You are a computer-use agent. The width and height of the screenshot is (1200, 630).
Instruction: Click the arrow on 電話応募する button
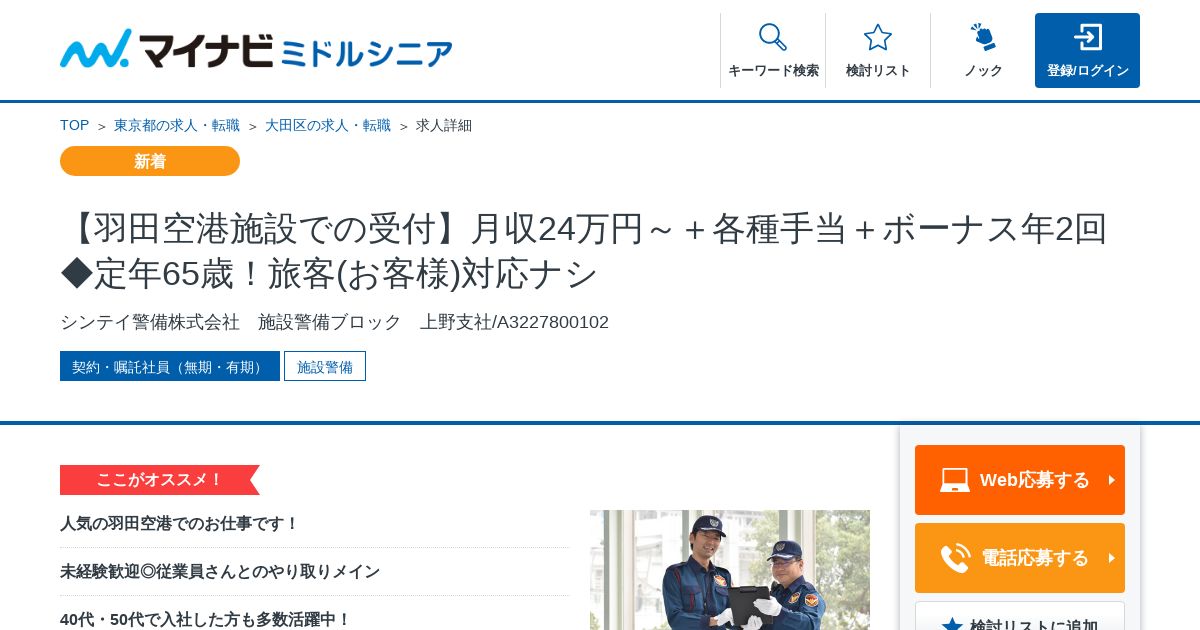pos(1111,558)
